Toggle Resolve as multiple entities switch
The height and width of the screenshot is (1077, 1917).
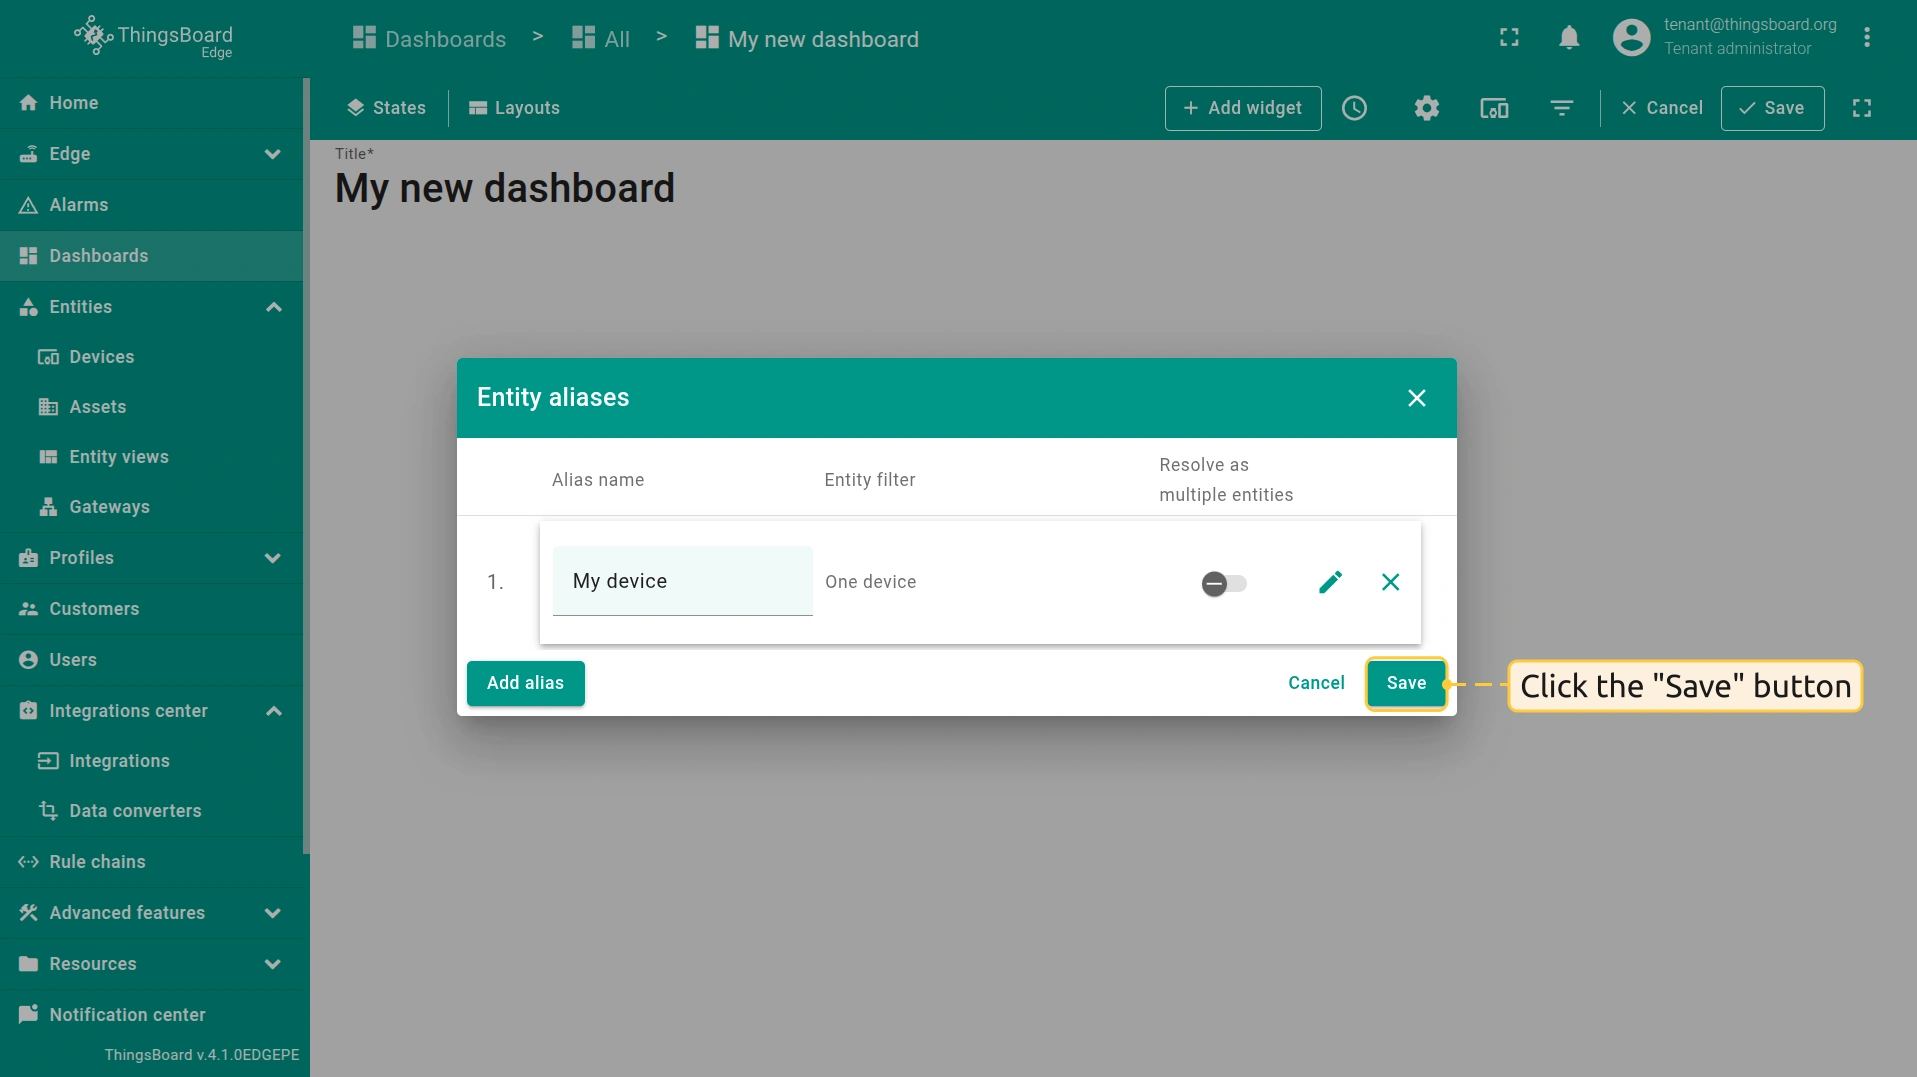click(1224, 583)
